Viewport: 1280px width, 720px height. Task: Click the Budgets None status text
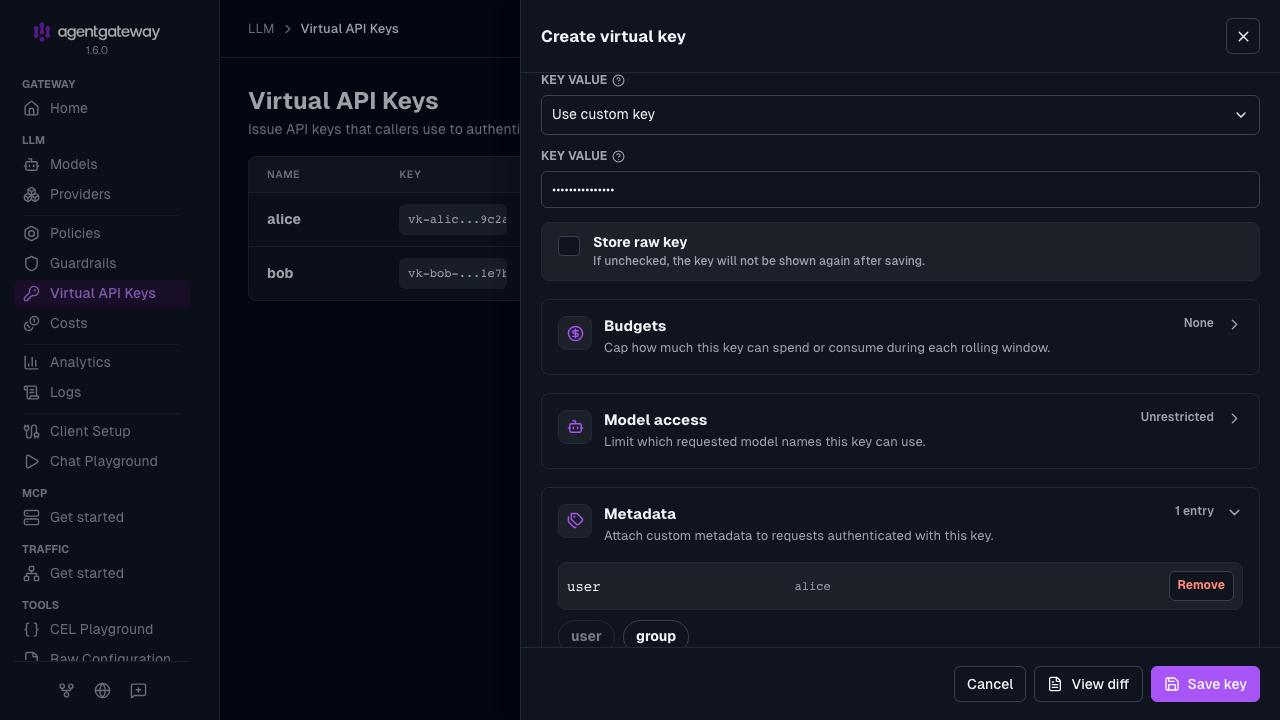1199,323
